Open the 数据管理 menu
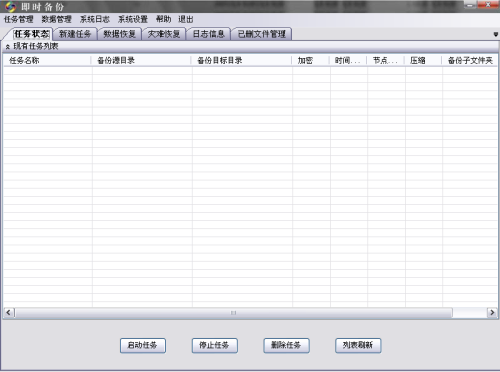The height and width of the screenshot is (372, 500). point(57,19)
